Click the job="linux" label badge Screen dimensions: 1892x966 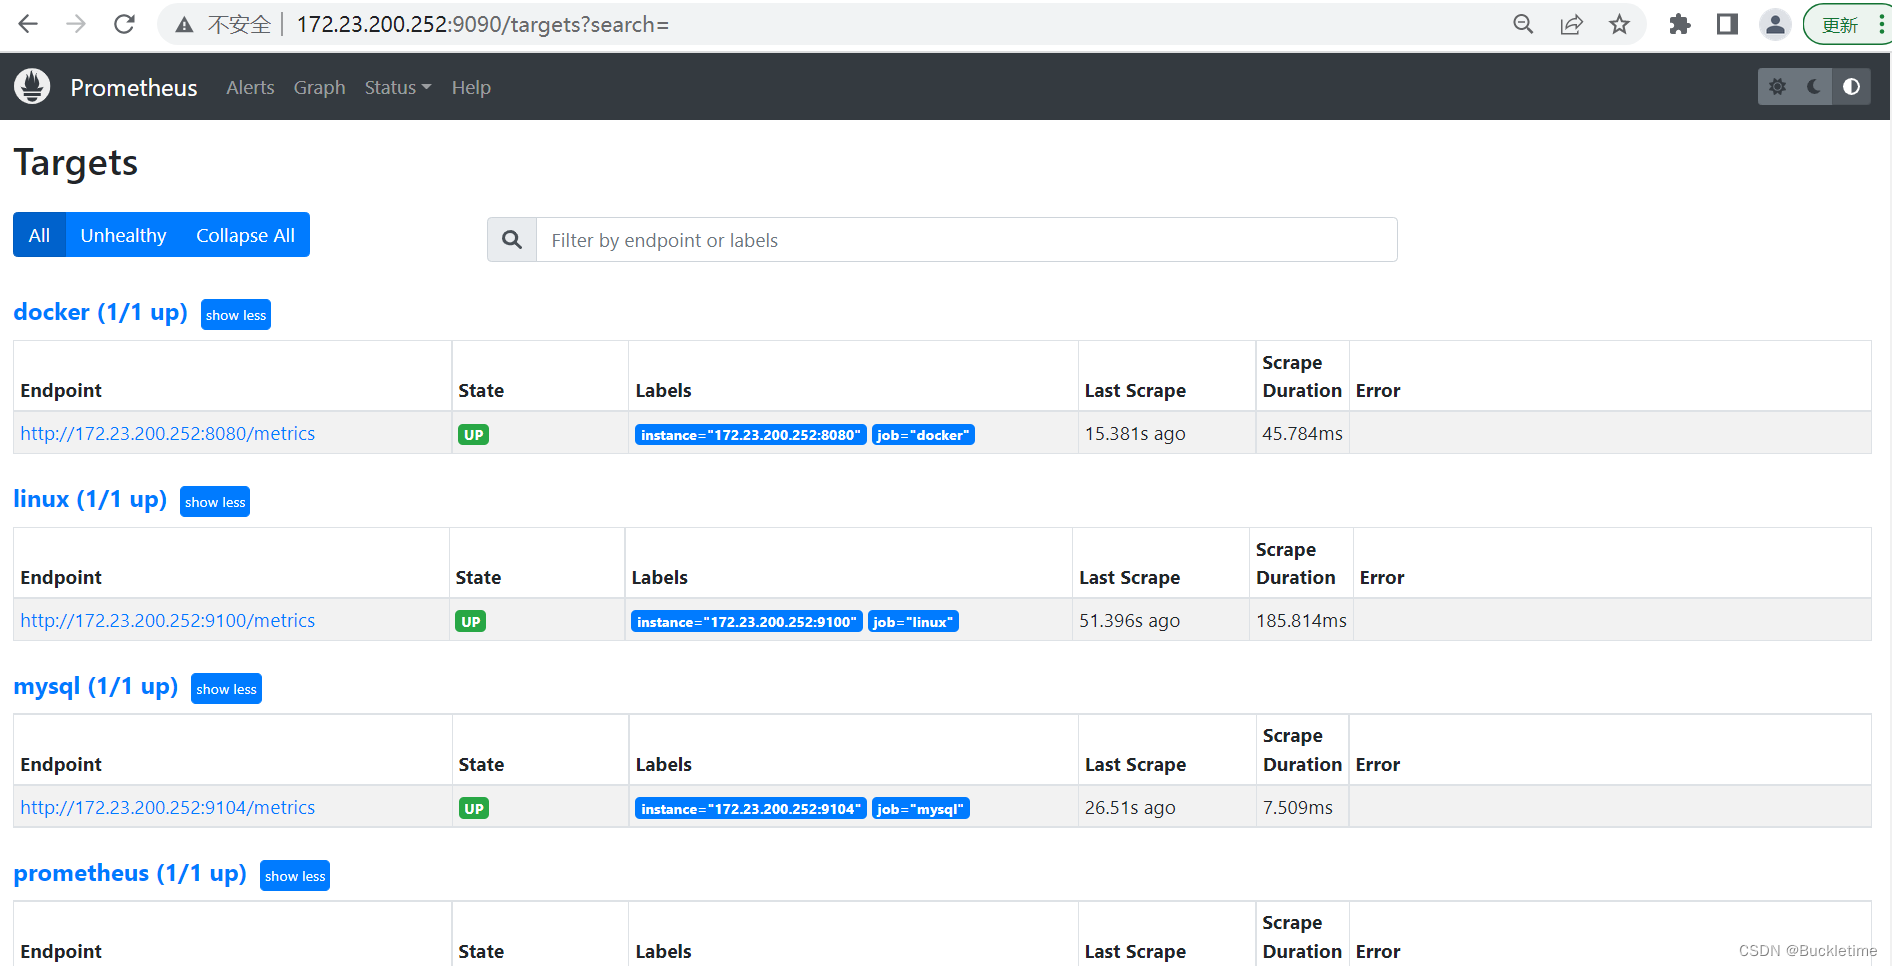pos(913,622)
